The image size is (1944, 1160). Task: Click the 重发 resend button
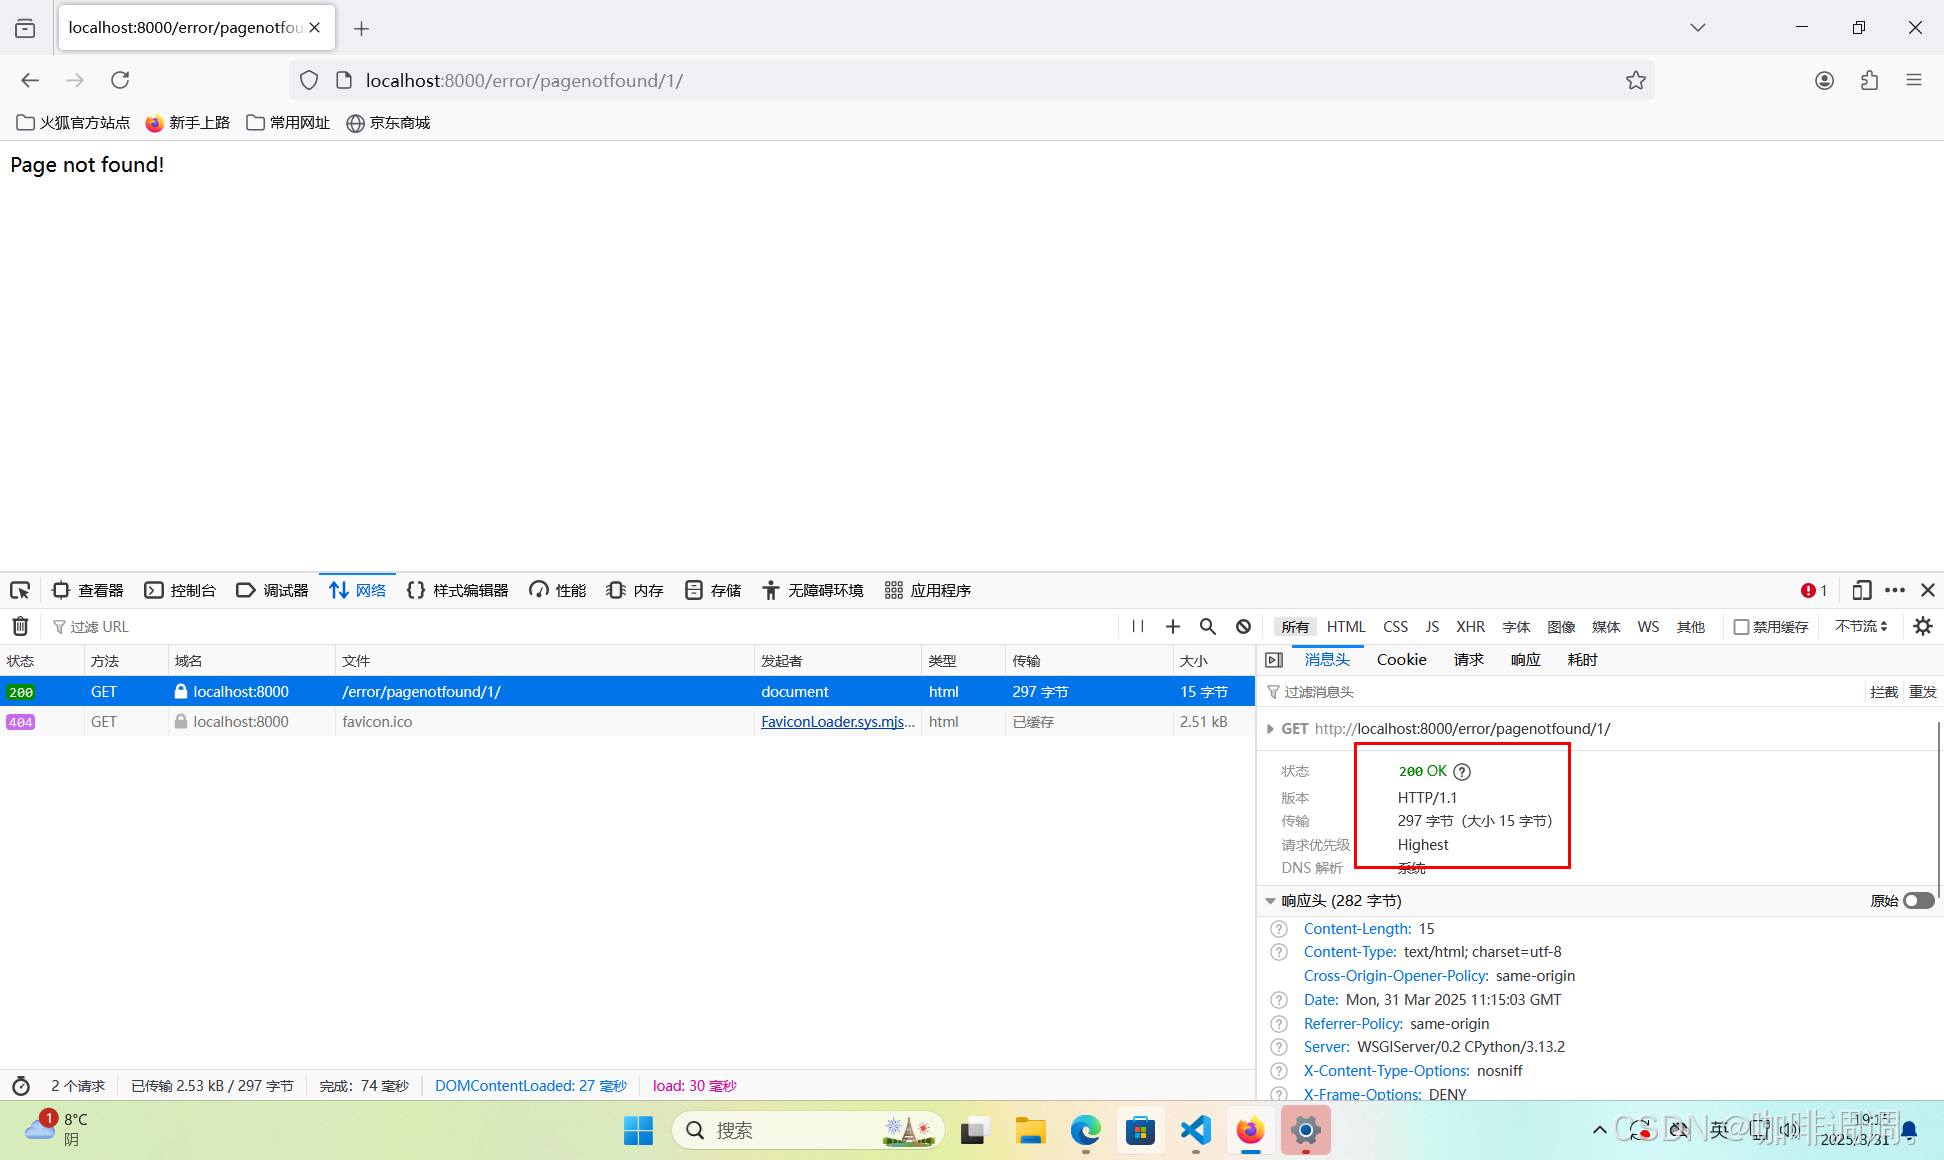pos(1922,692)
